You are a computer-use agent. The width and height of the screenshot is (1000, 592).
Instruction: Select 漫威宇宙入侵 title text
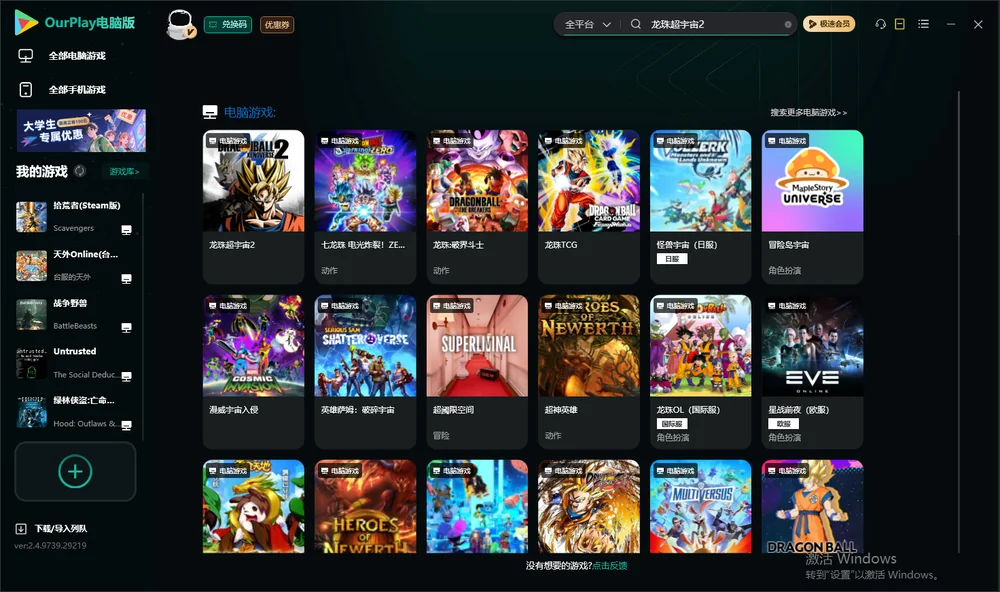click(x=234, y=410)
